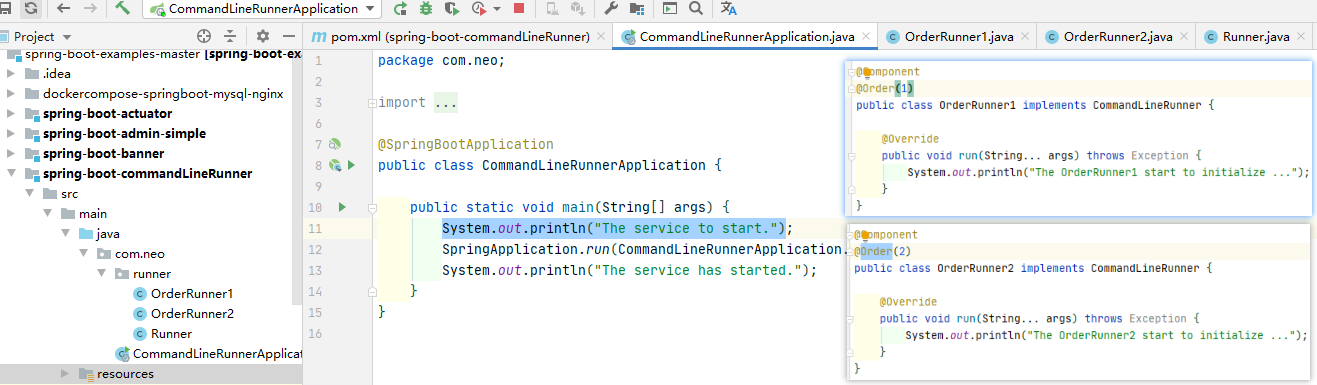
Task: Collapse the com.neo package
Action: (84, 254)
